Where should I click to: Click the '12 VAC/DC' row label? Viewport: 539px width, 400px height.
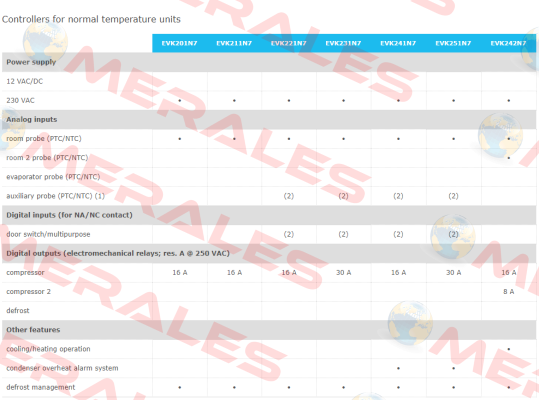25,81
